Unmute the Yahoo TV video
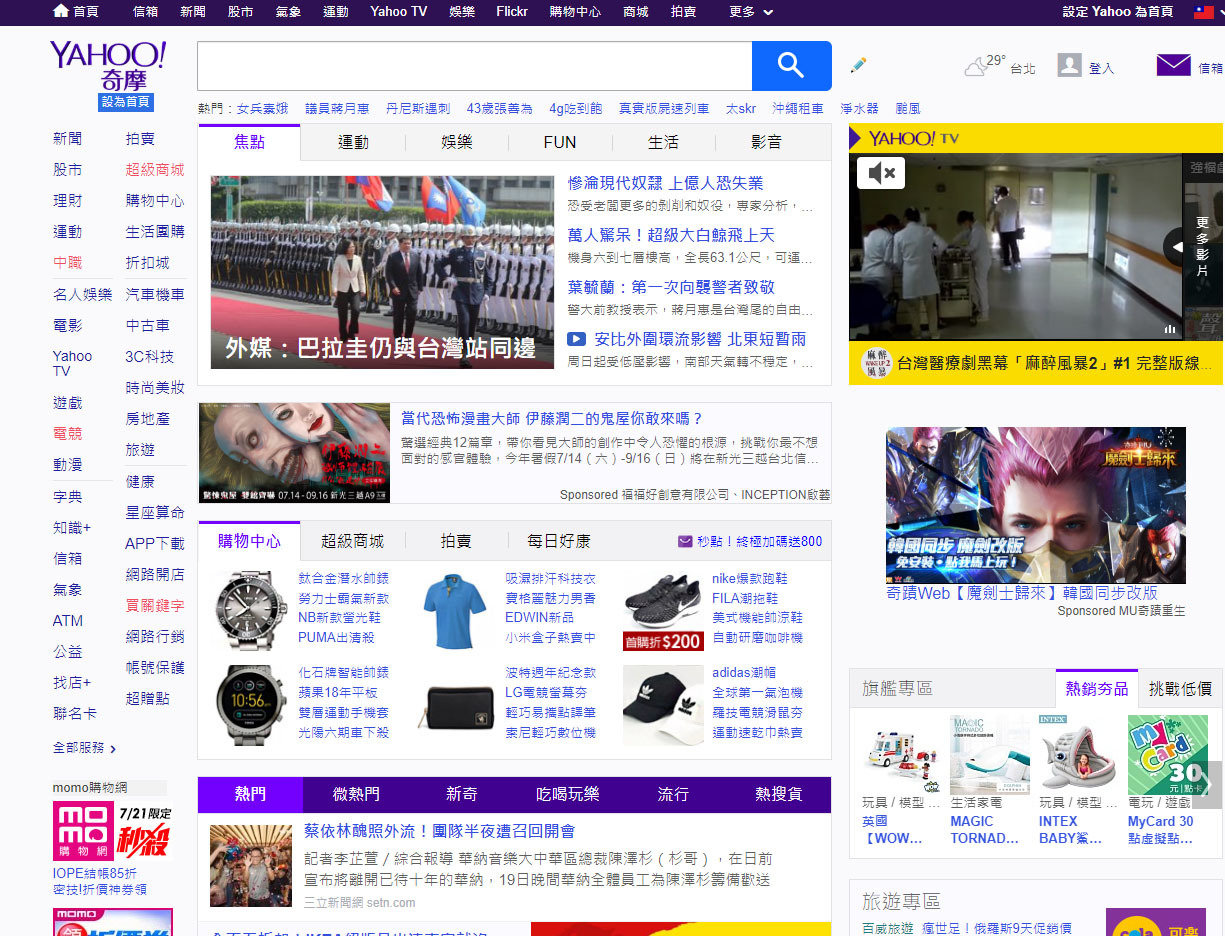1225x936 pixels. click(x=881, y=173)
